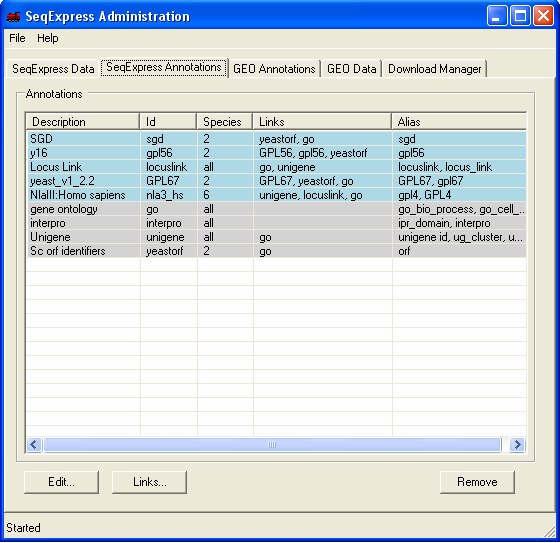Select the y16 annotation row
Image resolution: width=560 pixels, height=543 pixels.
point(276,153)
